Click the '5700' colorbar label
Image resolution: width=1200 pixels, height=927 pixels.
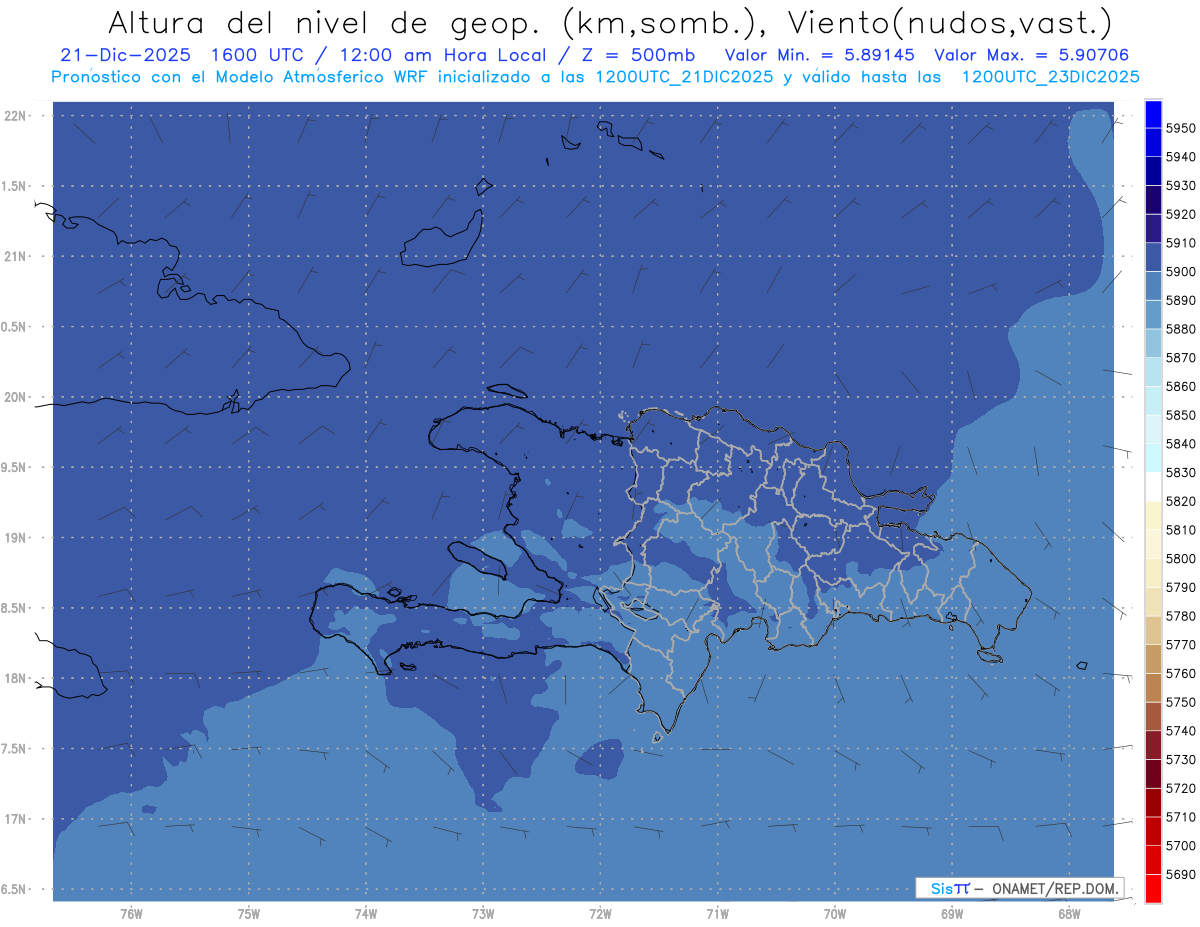(x=1180, y=846)
